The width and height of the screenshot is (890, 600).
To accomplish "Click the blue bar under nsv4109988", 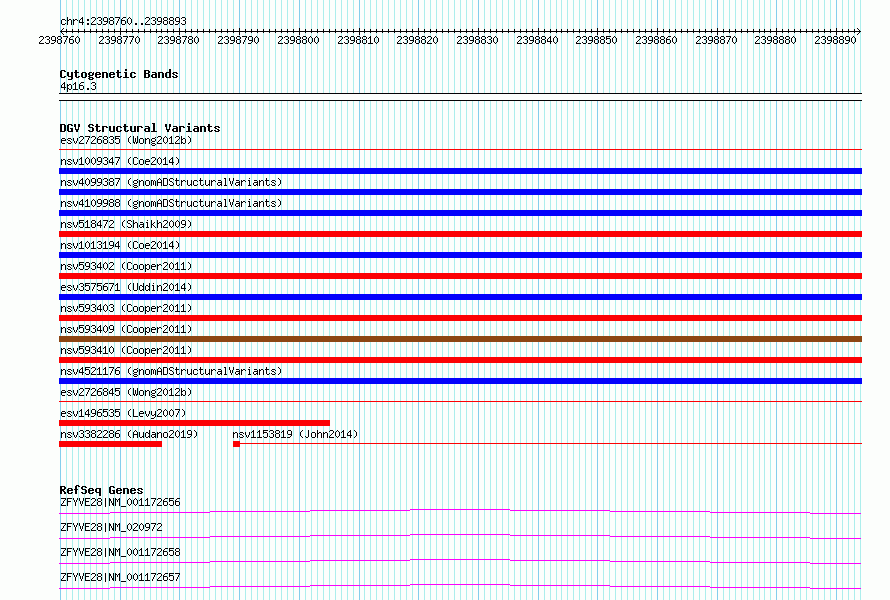I will (460, 213).
